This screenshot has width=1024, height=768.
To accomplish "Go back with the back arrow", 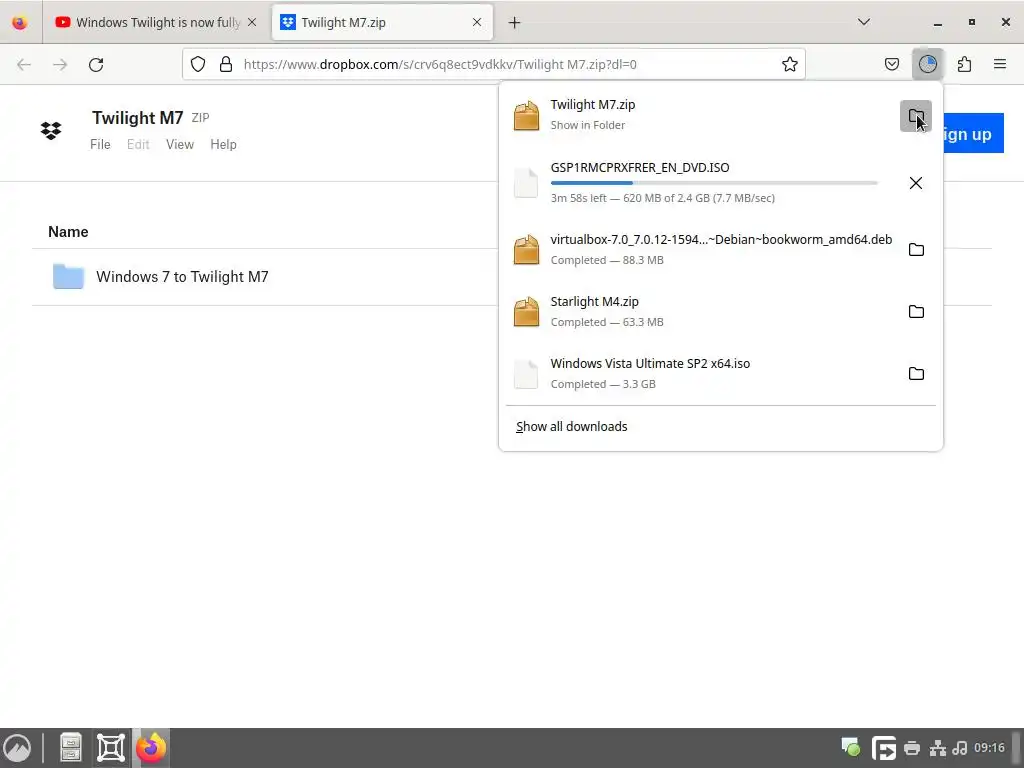I will click(x=24, y=64).
